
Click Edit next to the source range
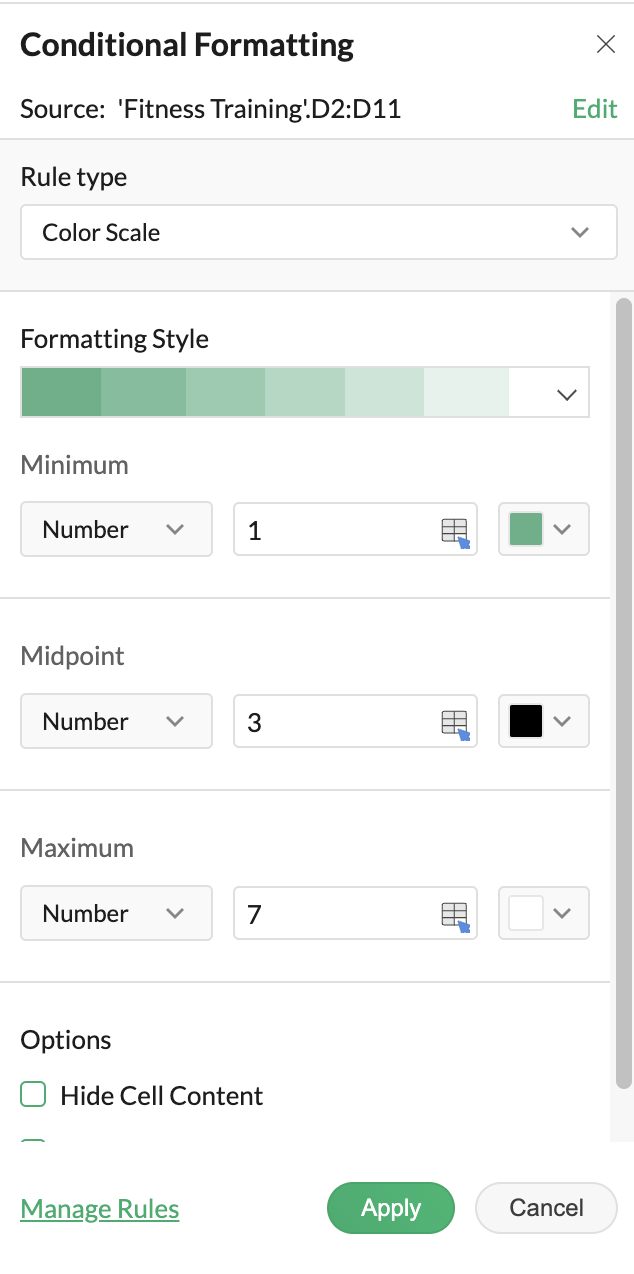[x=594, y=109]
